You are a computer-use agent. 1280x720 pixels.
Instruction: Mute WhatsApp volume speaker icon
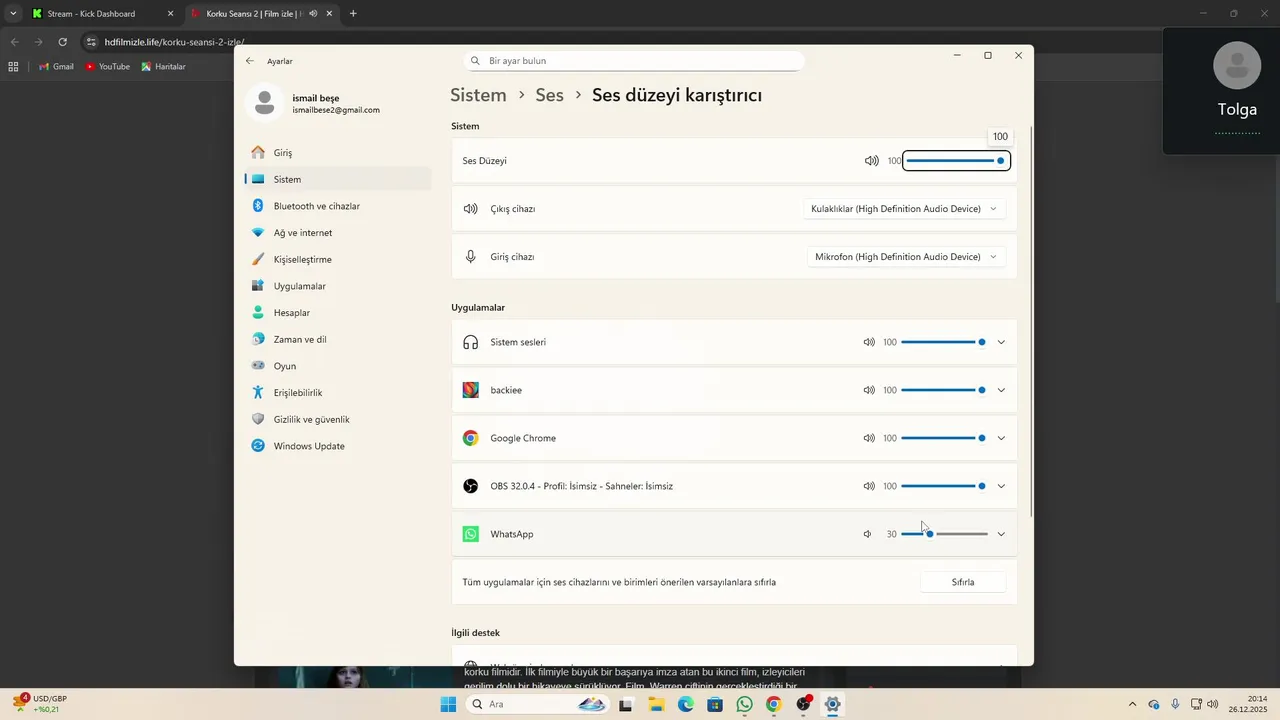click(x=868, y=534)
